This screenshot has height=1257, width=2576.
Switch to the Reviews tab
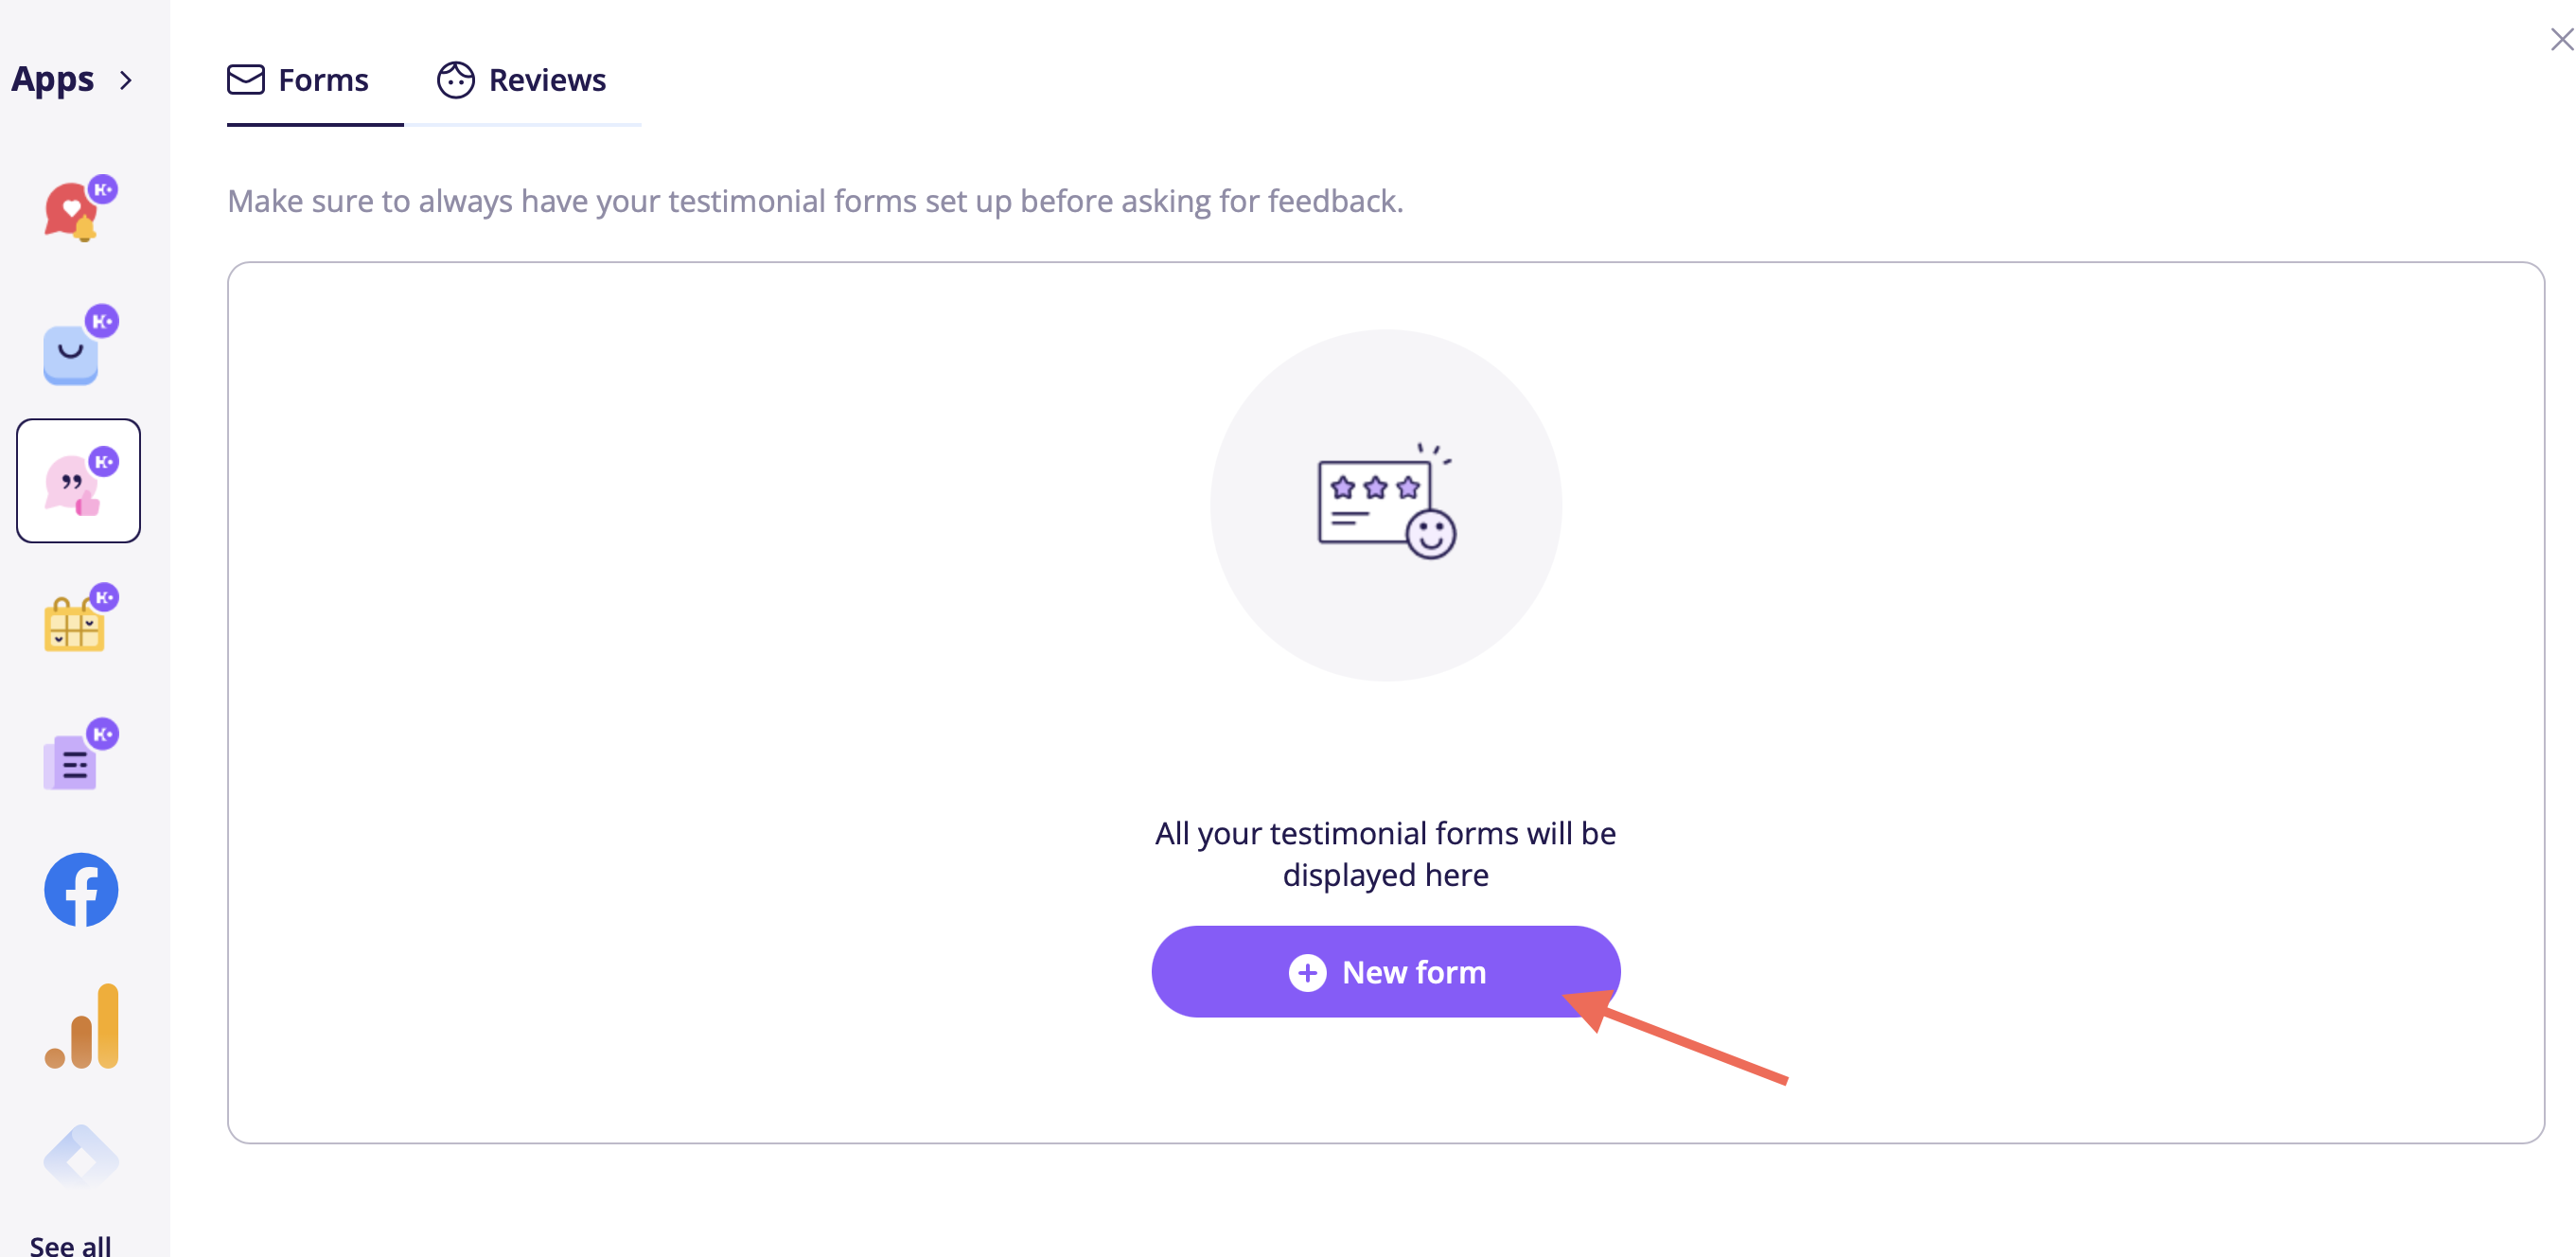[x=522, y=80]
